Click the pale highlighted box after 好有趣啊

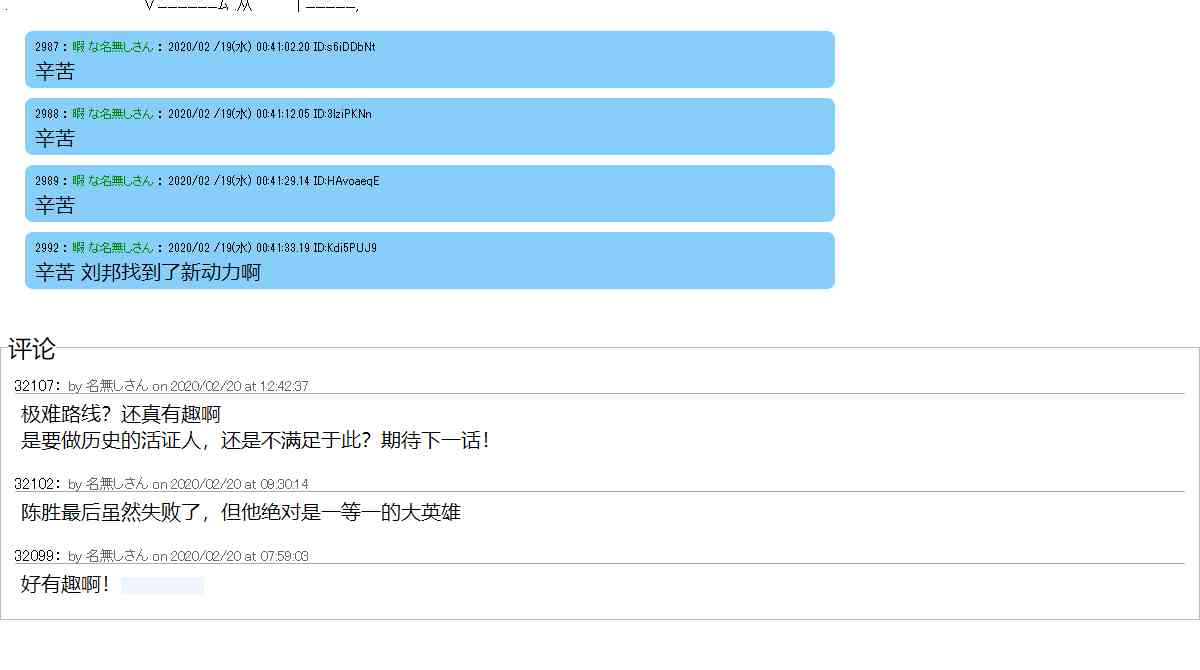(x=162, y=586)
